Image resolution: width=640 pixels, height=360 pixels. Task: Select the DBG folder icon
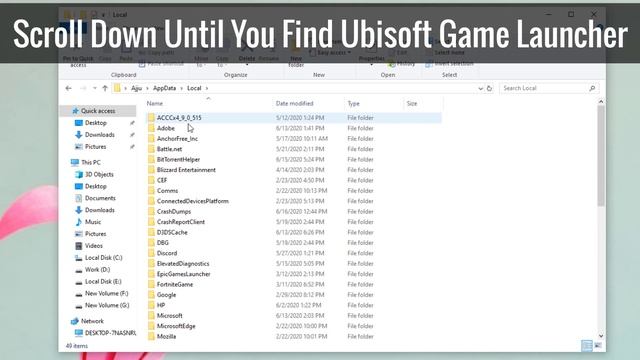pyautogui.click(x=151, y=243)
